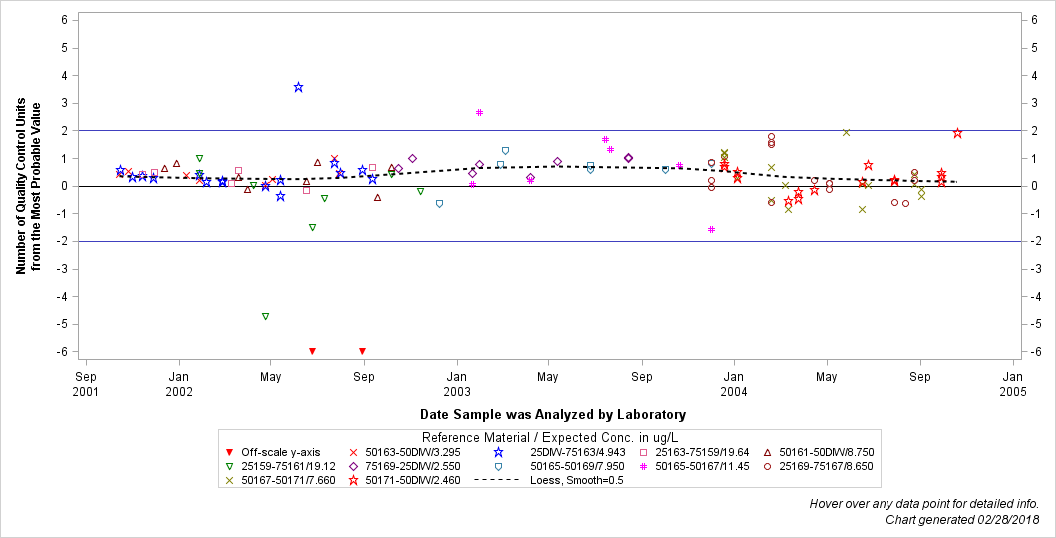Select the second off-scale red triangle near Sep 2002
The image size is (1056, 538).
click(362, 351)
